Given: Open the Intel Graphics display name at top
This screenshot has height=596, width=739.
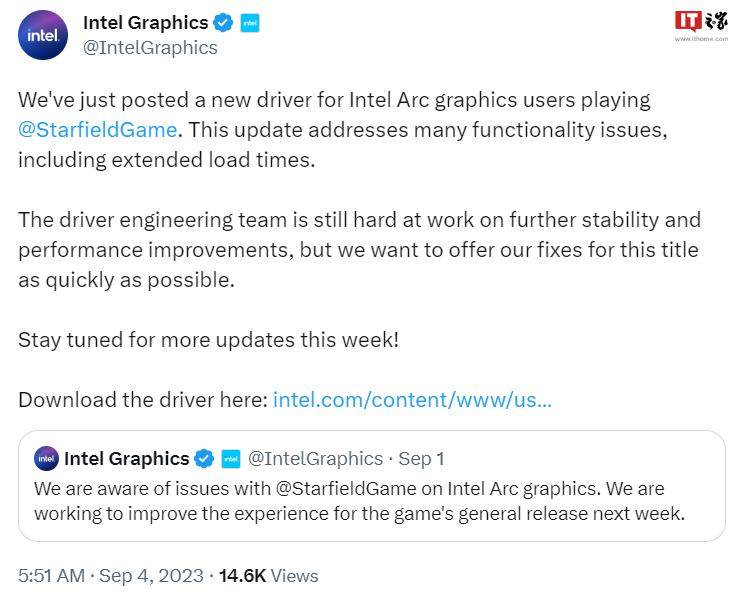Looking at the screenshot, I should pyautogui.click(x=146, y=23).
